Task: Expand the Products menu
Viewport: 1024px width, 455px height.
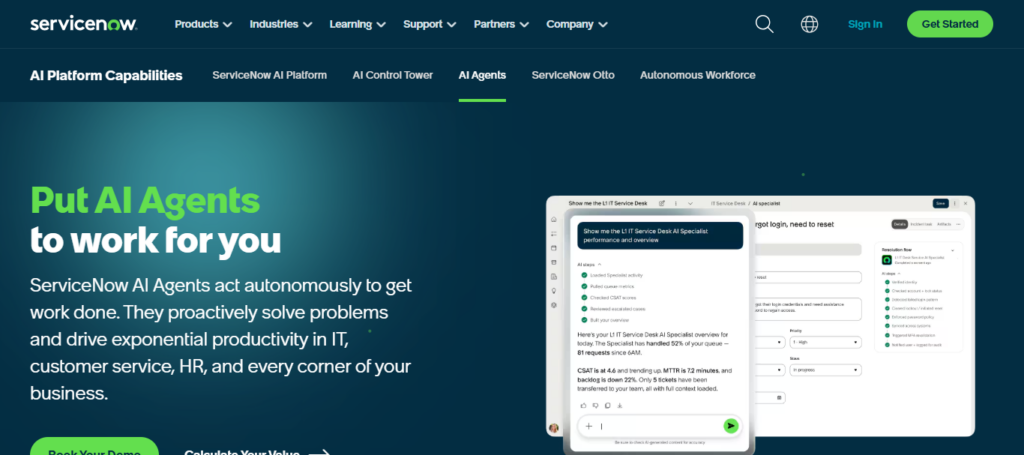Action: point(203,24)
